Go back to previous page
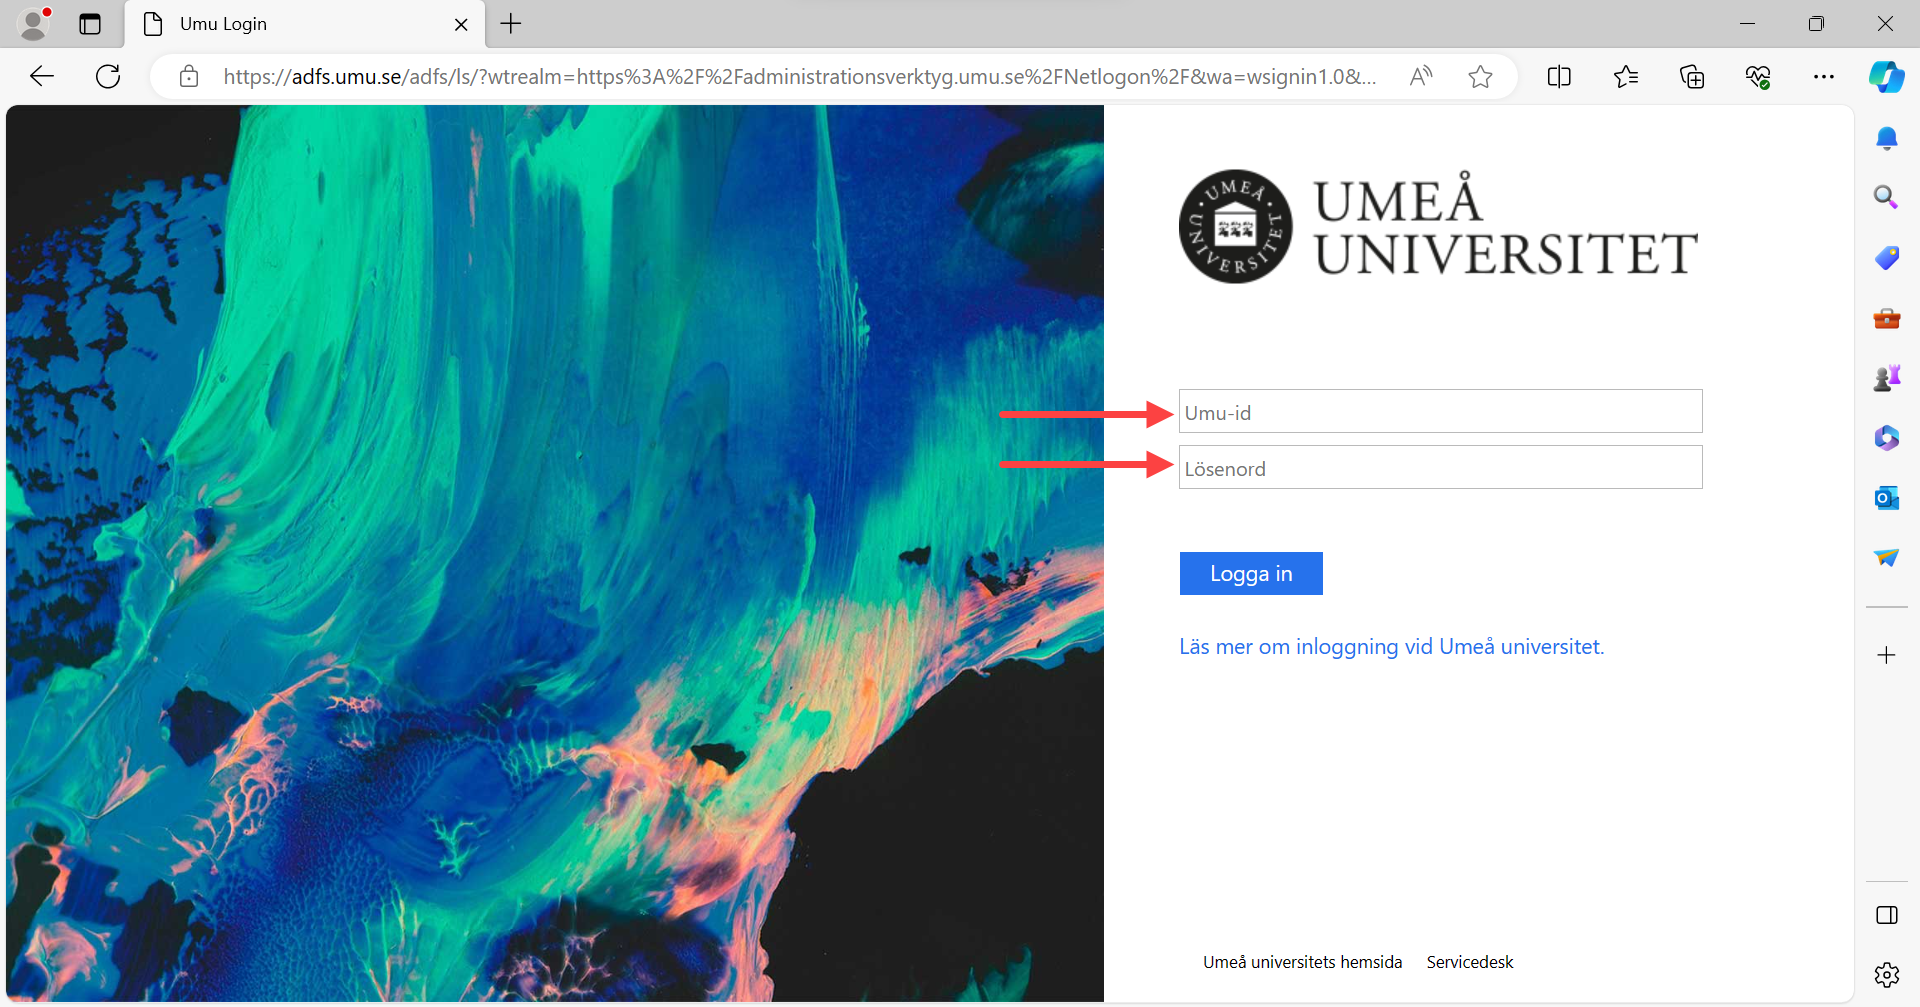1920x1007 pixels. [x=42, y=76]
